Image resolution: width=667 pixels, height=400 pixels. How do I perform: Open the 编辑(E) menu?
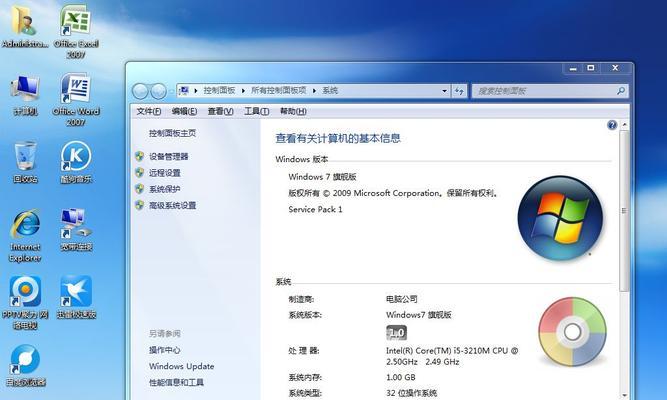point(184,111)
